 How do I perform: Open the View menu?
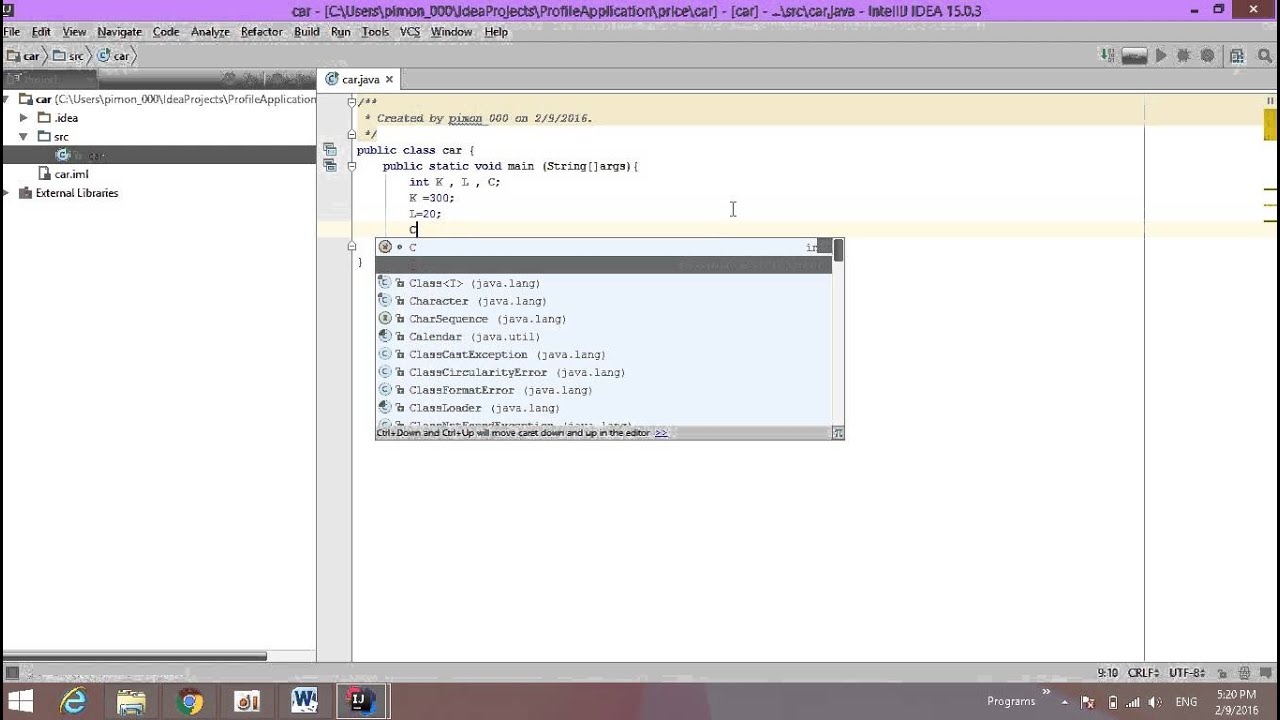pyautogui.click(x=74, y=32)
